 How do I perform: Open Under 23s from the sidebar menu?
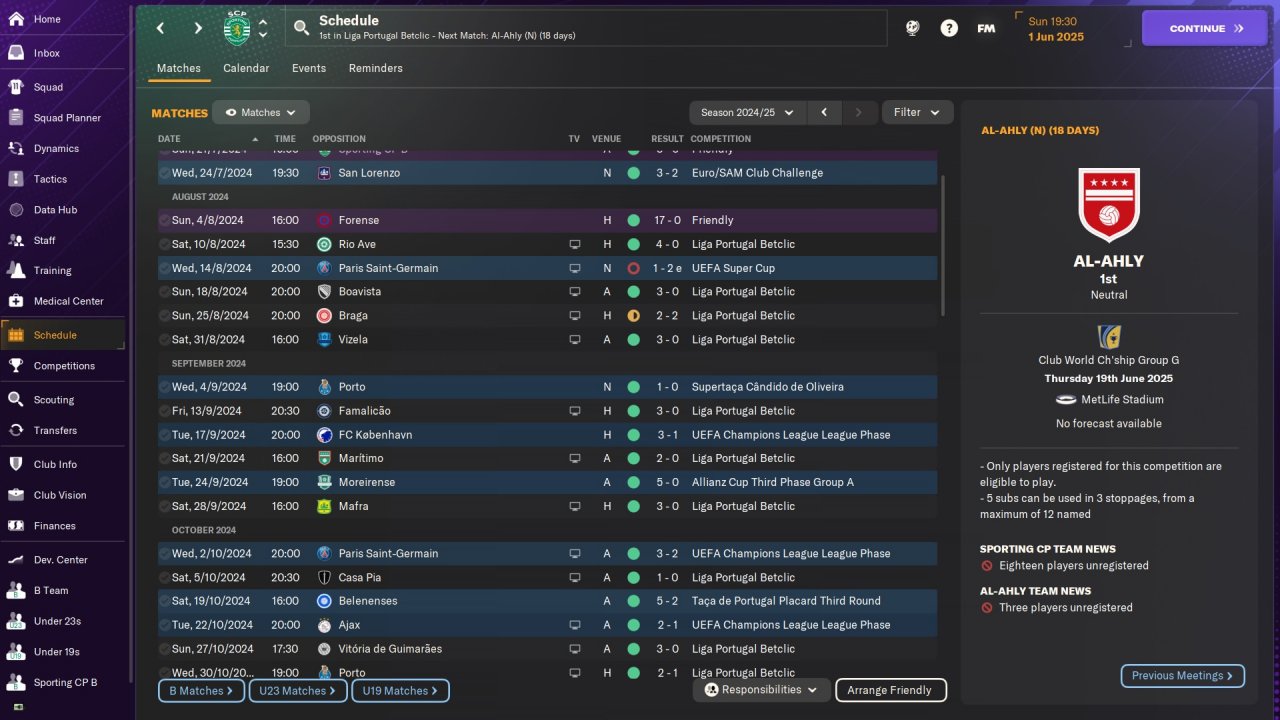(64, 621)
